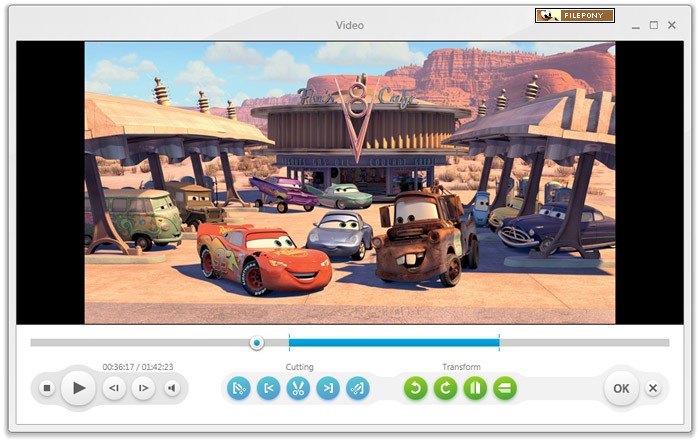Rotate the video clockwise

click(446, 388)
